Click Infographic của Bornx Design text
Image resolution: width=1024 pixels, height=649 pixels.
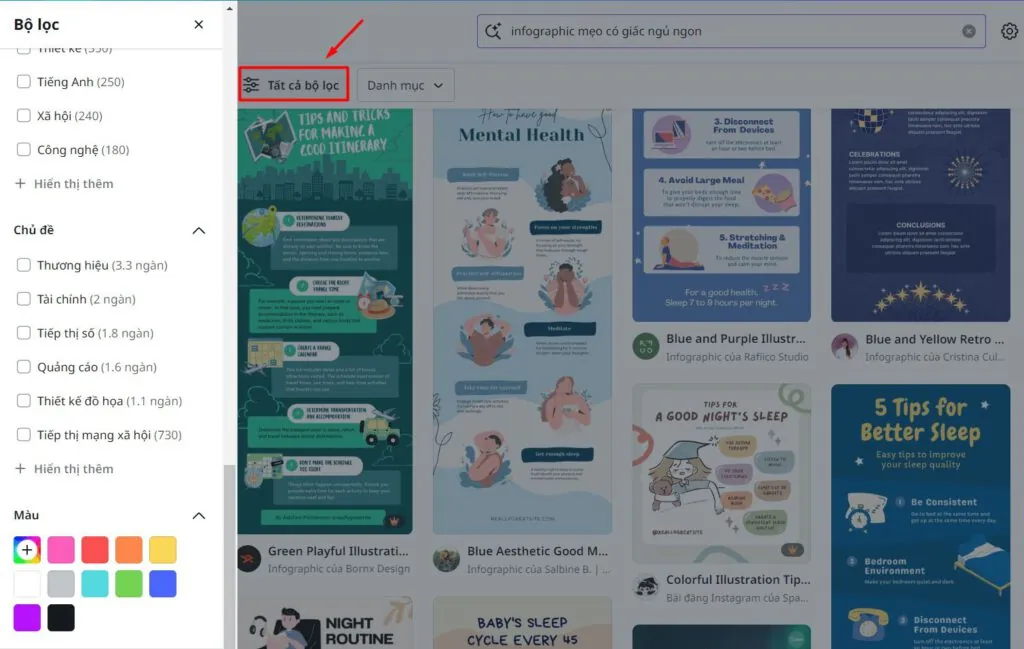(339, 569)
